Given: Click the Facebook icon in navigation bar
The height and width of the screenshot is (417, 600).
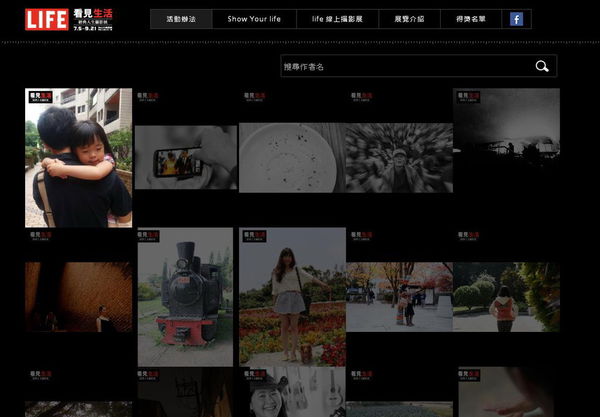Looking at the screenshot, I should tap(516, 19).
